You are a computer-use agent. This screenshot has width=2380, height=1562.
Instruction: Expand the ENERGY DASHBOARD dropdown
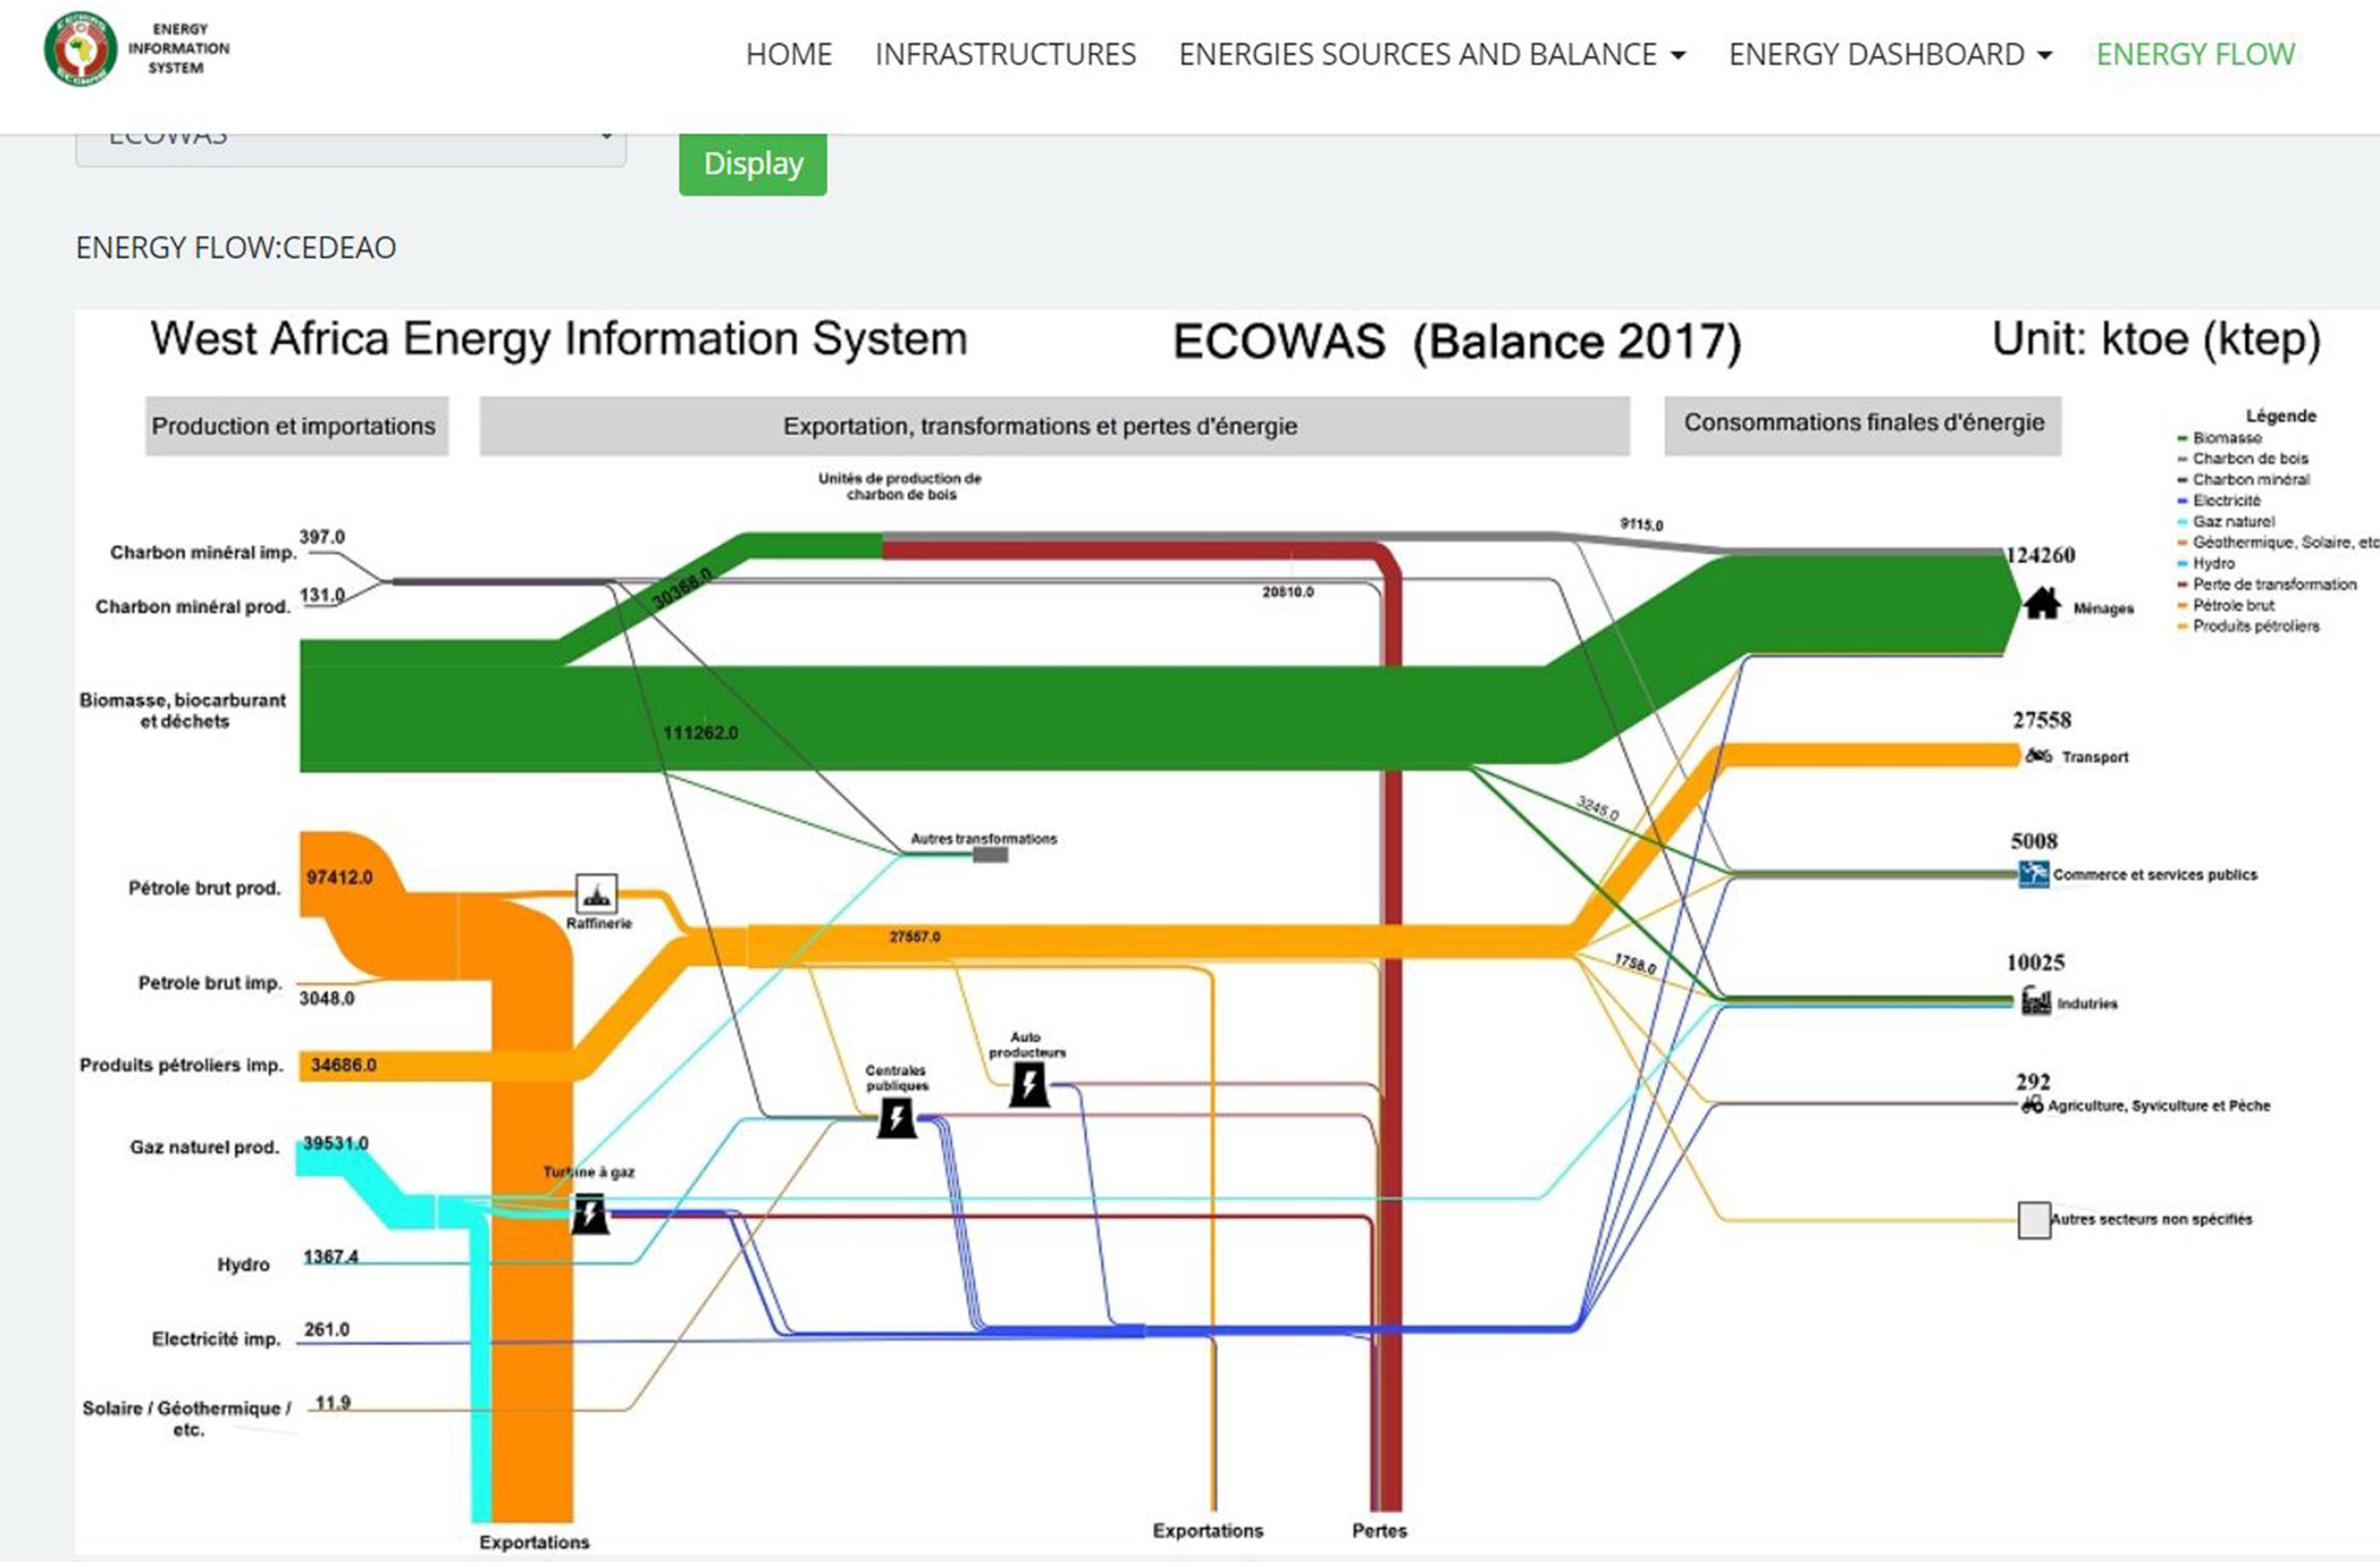[x=1890, y=54]
